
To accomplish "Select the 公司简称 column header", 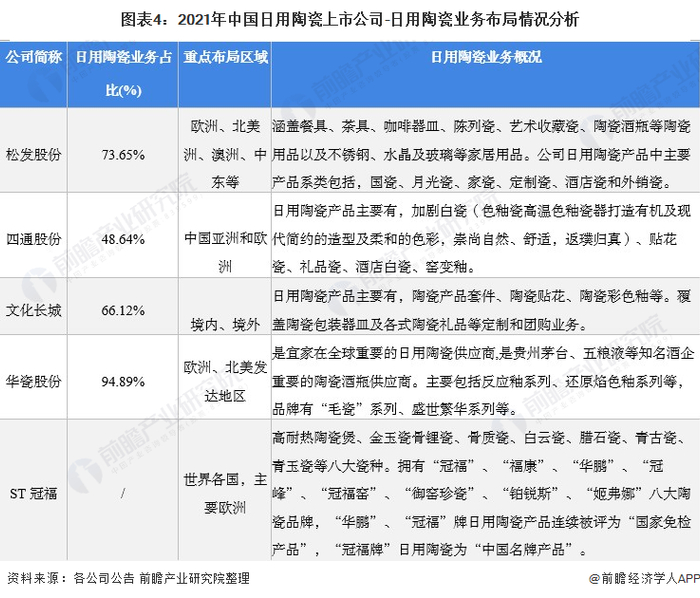I will 33,75.
